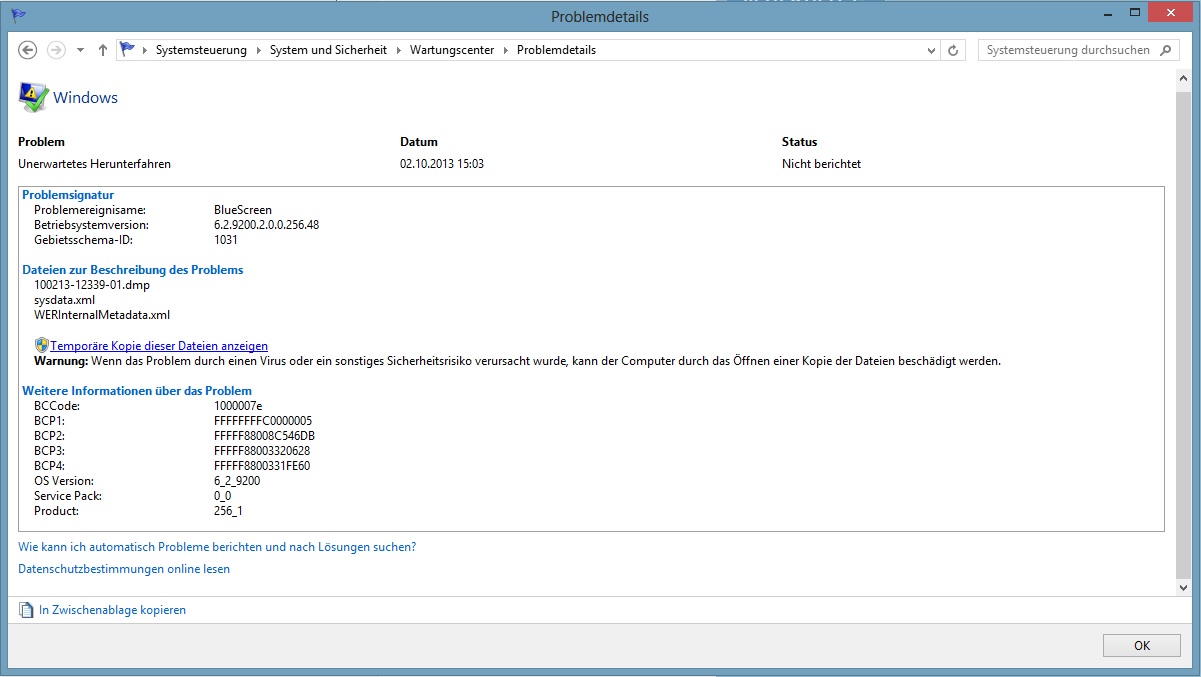Open Temporäre Kopie dieser Dateien anzeigen
Image resolution: width=1201 pixels, height=677 pixels.
pyautogui.click(x=159, y=346)
